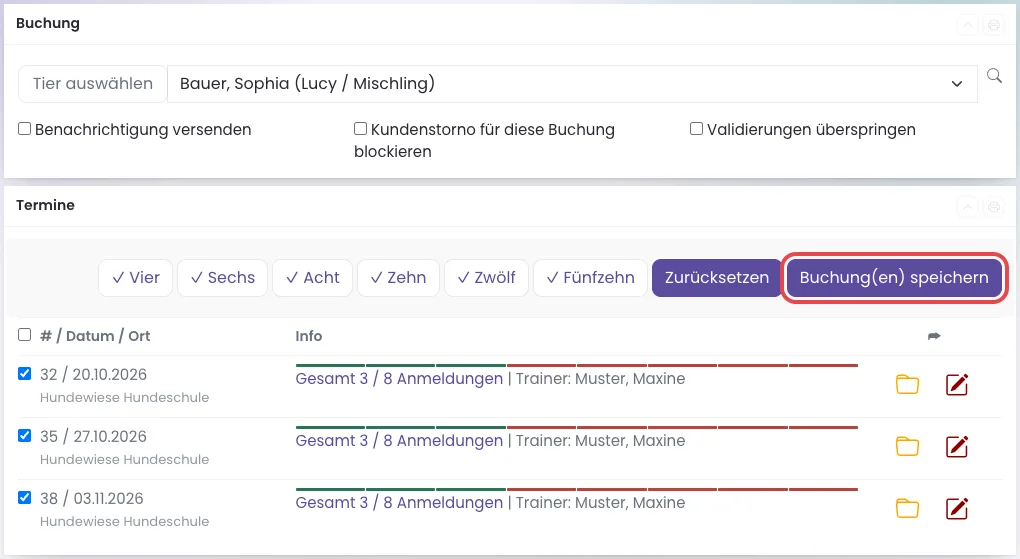Edit appointment 35 / 27.10.2026 via pencil icon
Screen dimensions: 1020x559
957,446
